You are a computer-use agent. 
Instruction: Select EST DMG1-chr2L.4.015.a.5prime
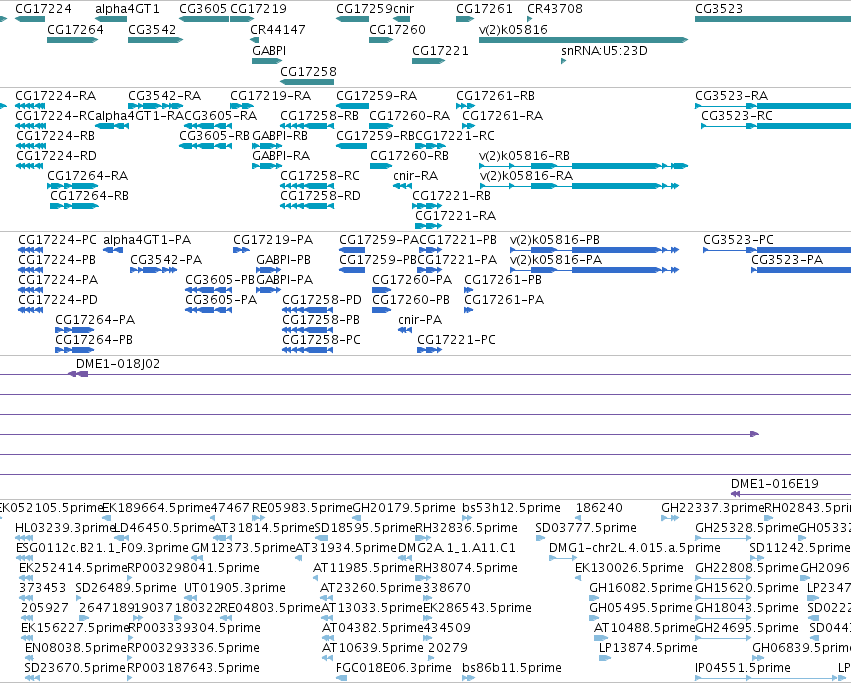point(634,548)
